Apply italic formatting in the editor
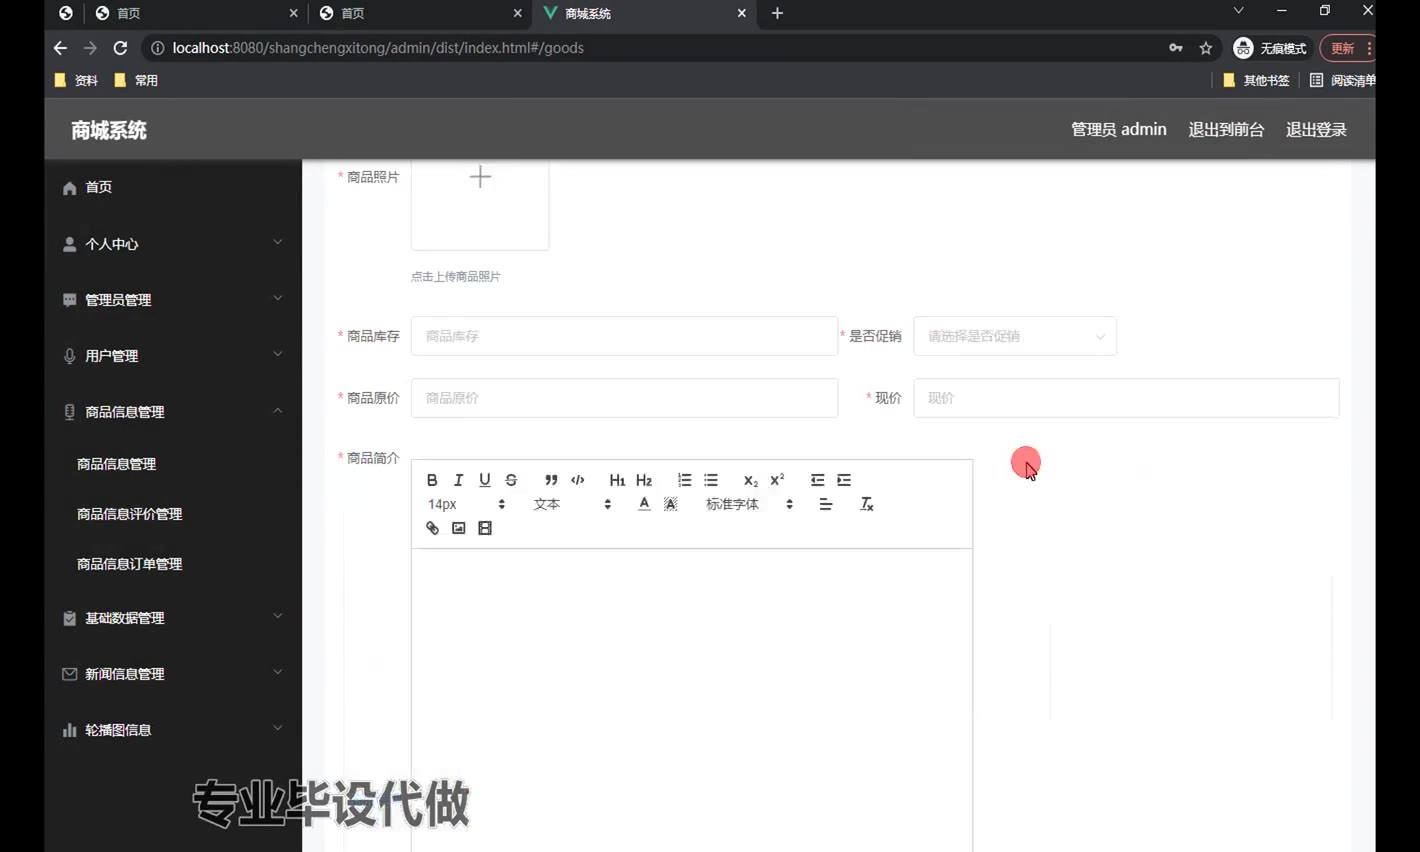 [458, 480]
